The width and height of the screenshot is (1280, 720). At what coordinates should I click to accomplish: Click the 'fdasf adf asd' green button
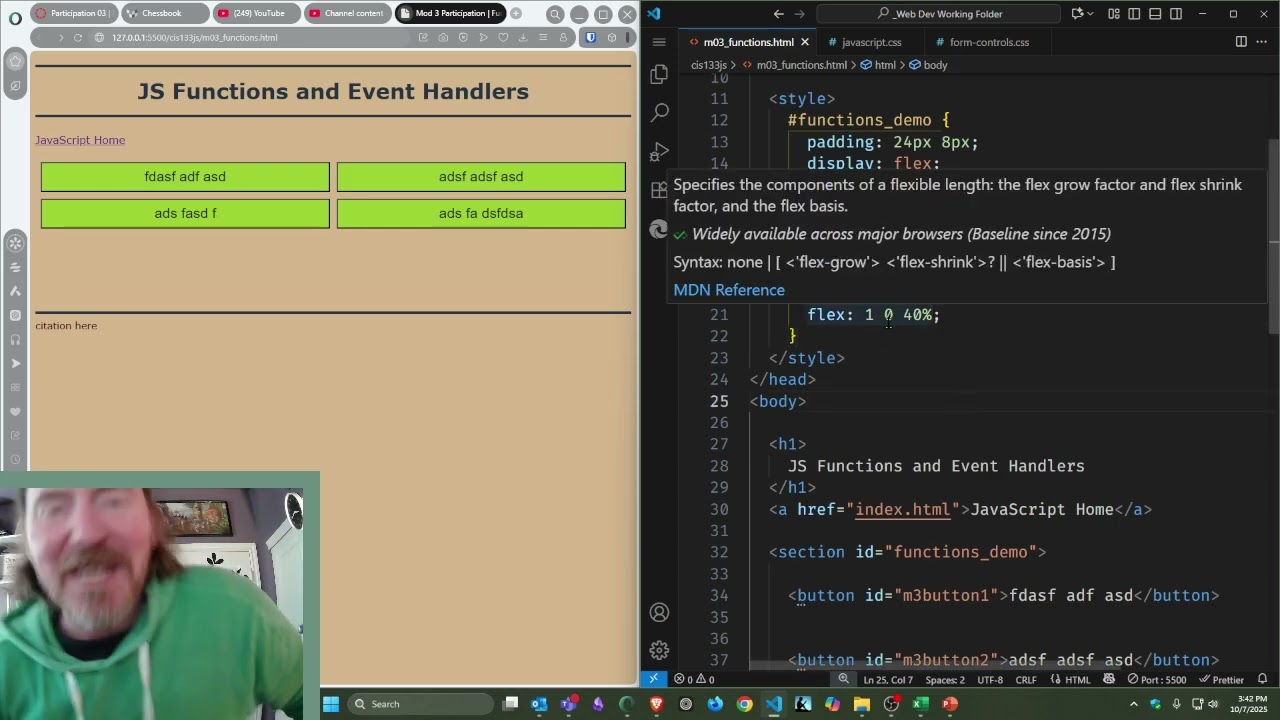(185, 177)
